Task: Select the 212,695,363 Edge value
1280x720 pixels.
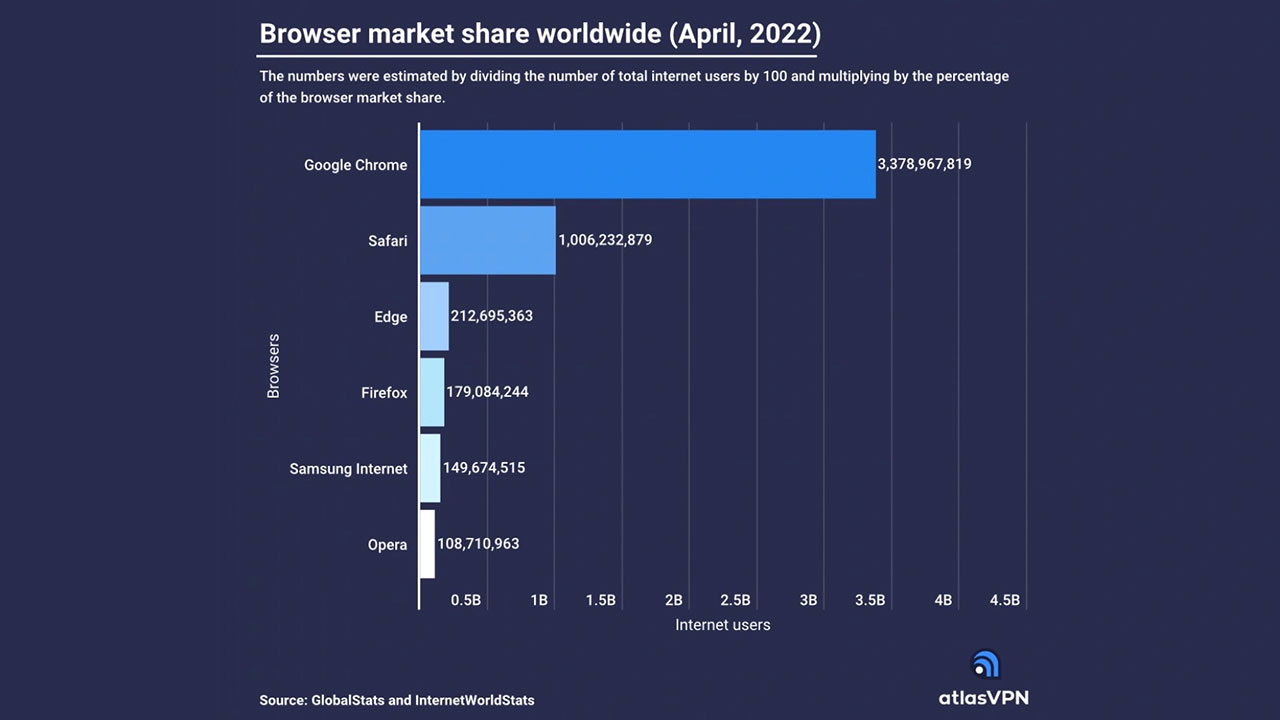Action: (x=492, y=316)
